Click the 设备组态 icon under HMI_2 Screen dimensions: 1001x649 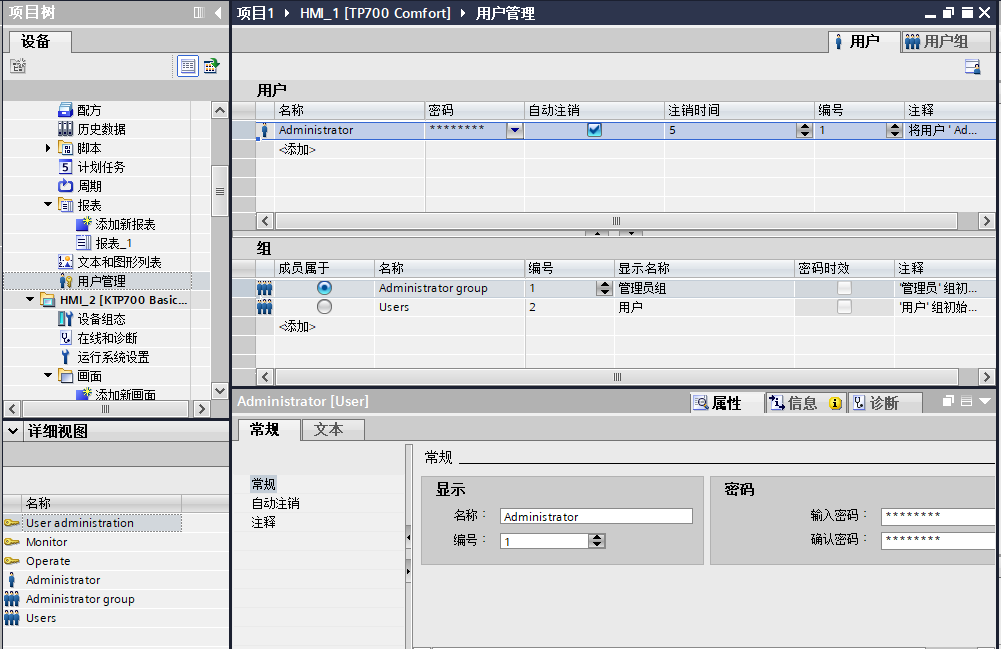(x=65, y=319)
